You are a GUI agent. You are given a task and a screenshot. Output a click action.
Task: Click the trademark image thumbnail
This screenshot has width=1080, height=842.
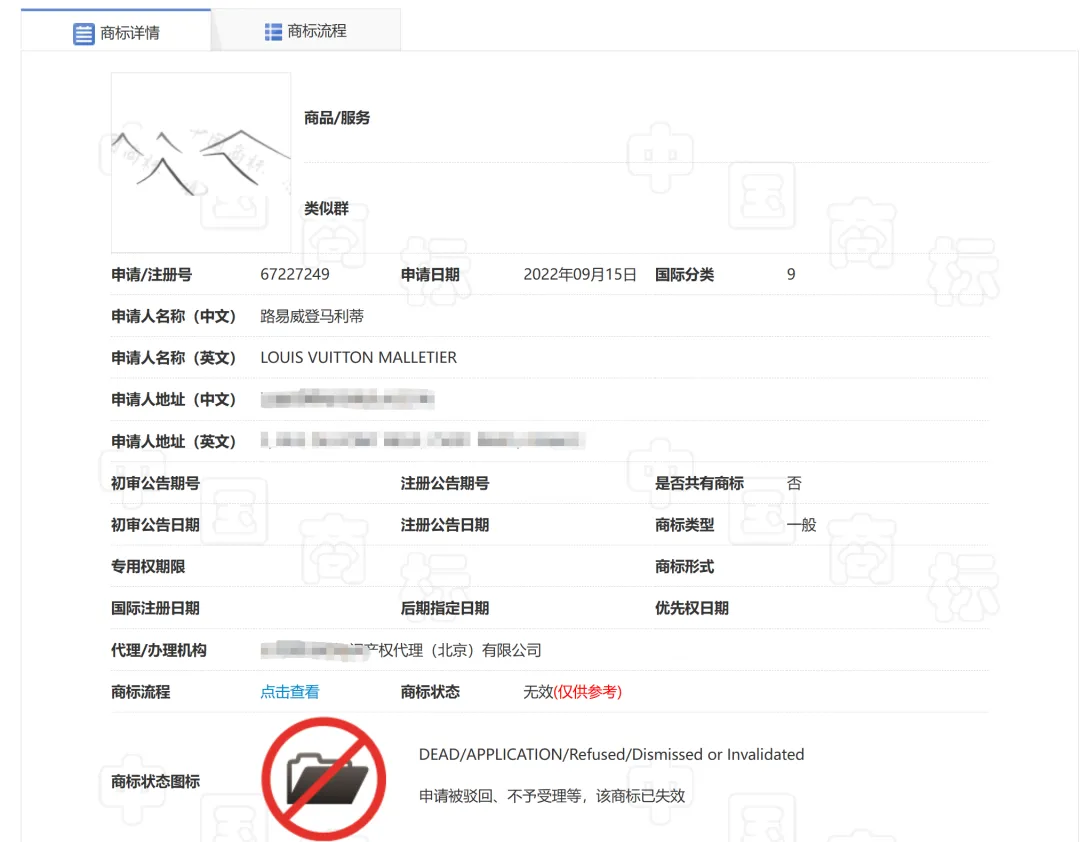(x=201, y=163)
